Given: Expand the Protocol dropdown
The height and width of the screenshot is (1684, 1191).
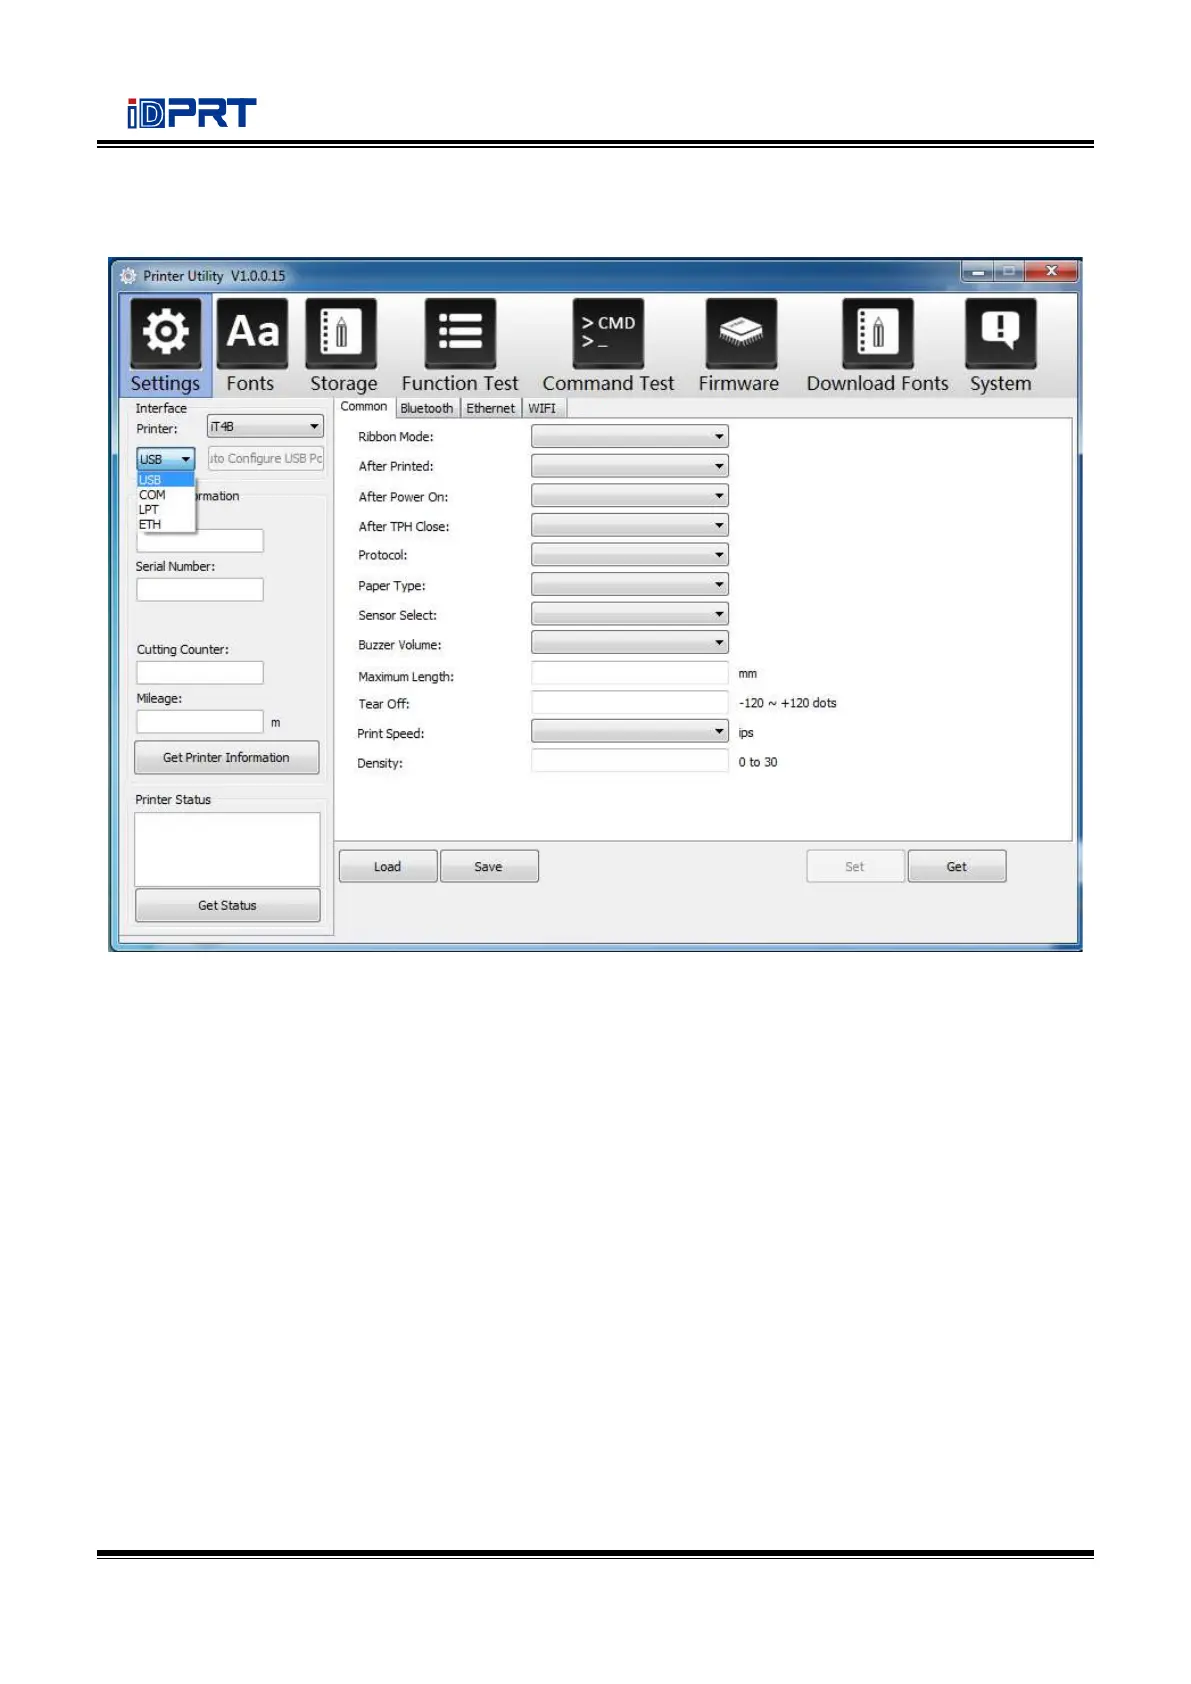Looking at the screenshot, I should pyautogui.click(x=630, y=555).
